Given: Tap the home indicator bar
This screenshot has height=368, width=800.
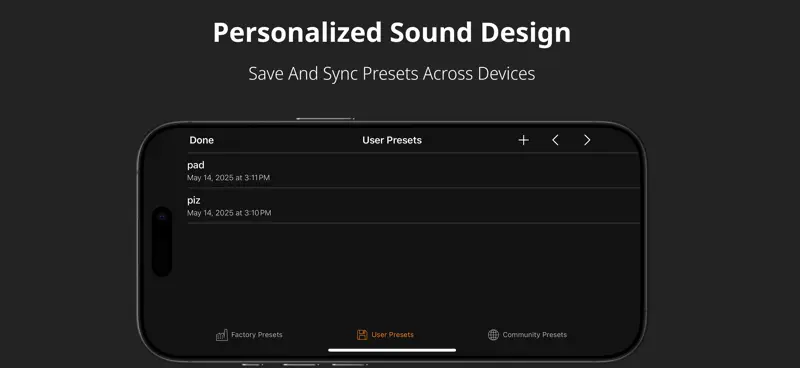Looking at the screenshot, I should coord(392,350).
